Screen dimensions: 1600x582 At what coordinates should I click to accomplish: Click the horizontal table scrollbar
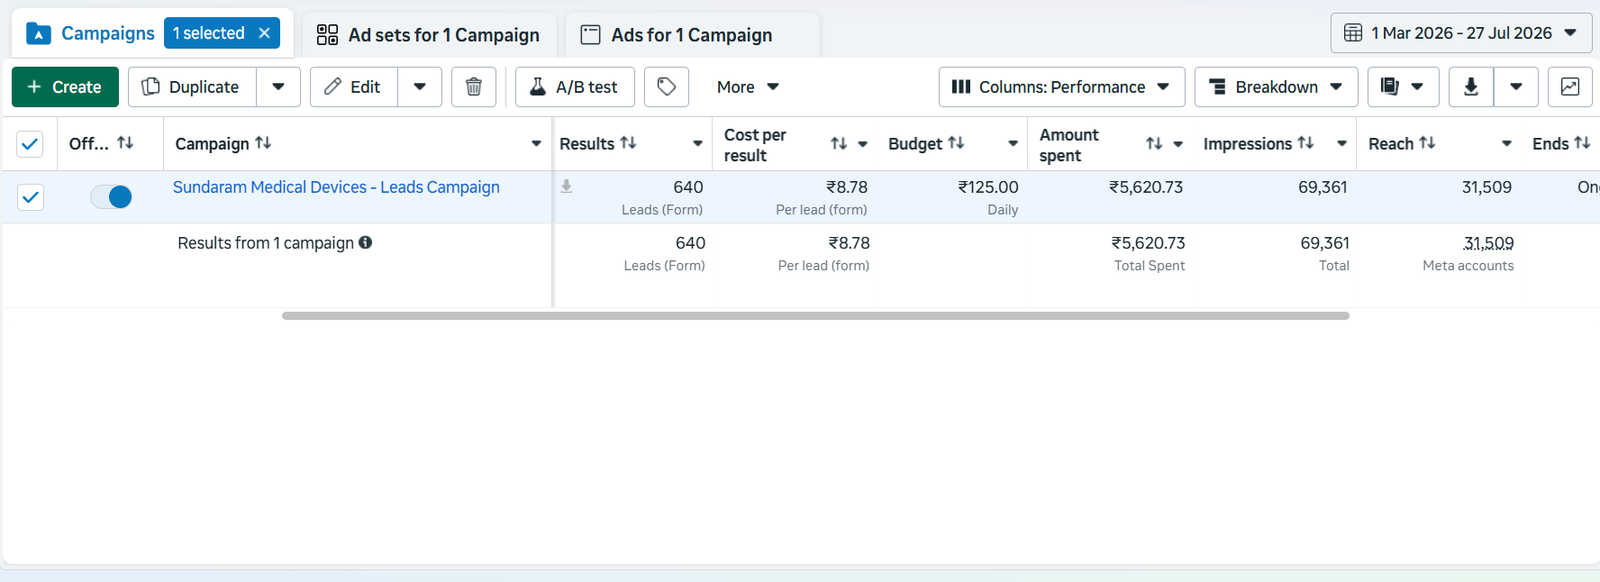pyautogui.click(x=815, y=316)
